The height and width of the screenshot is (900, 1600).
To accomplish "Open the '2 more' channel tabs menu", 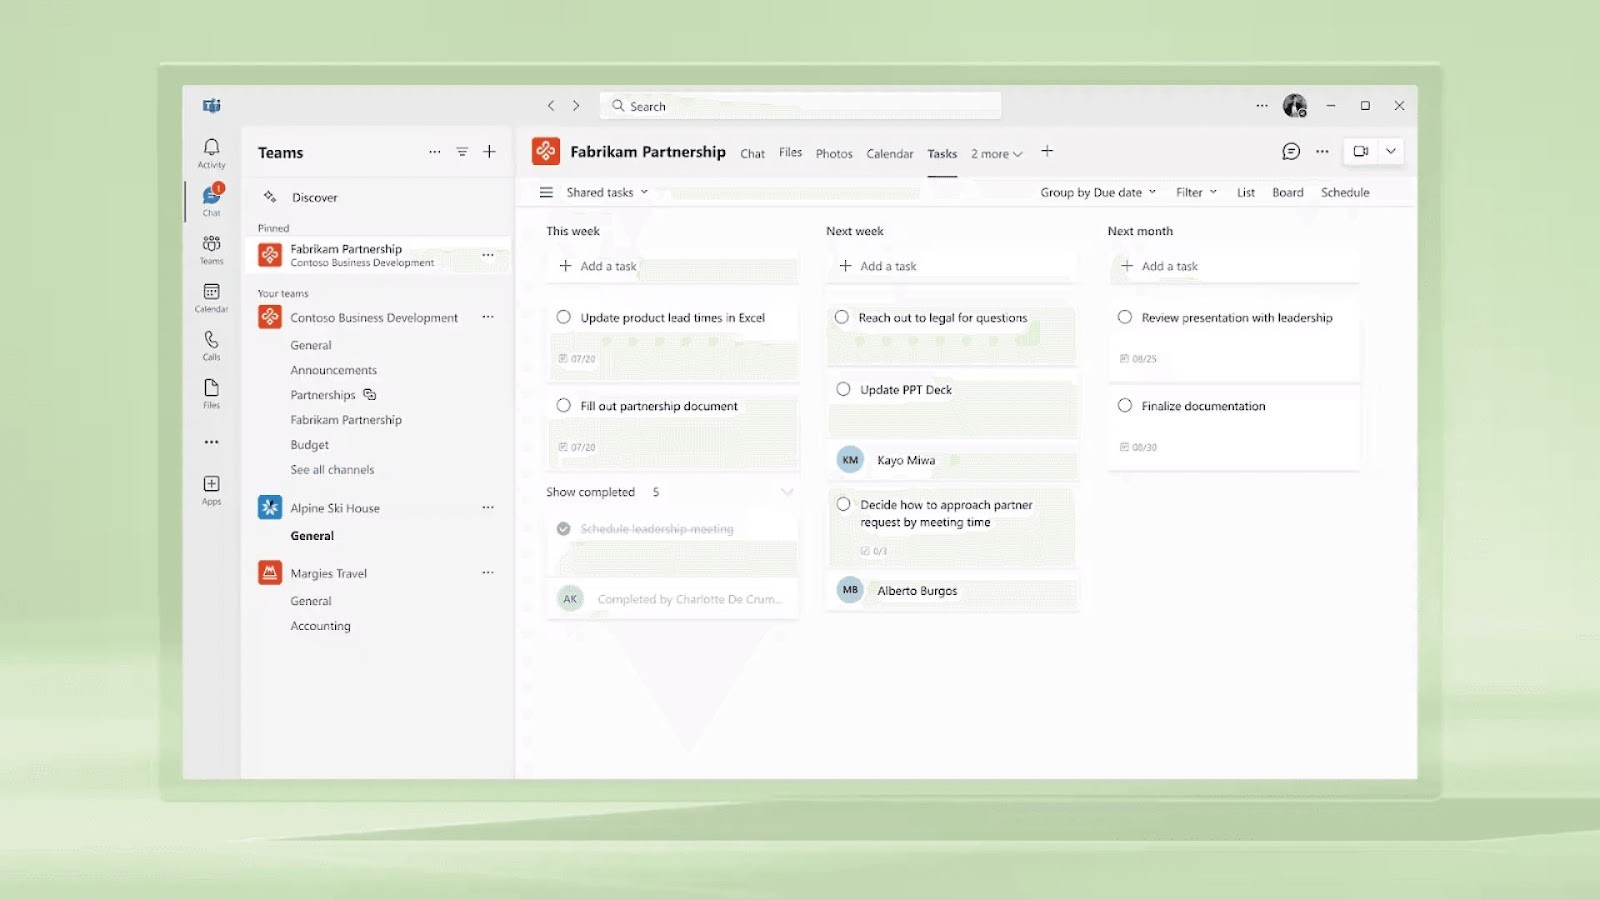I will 995,153.
